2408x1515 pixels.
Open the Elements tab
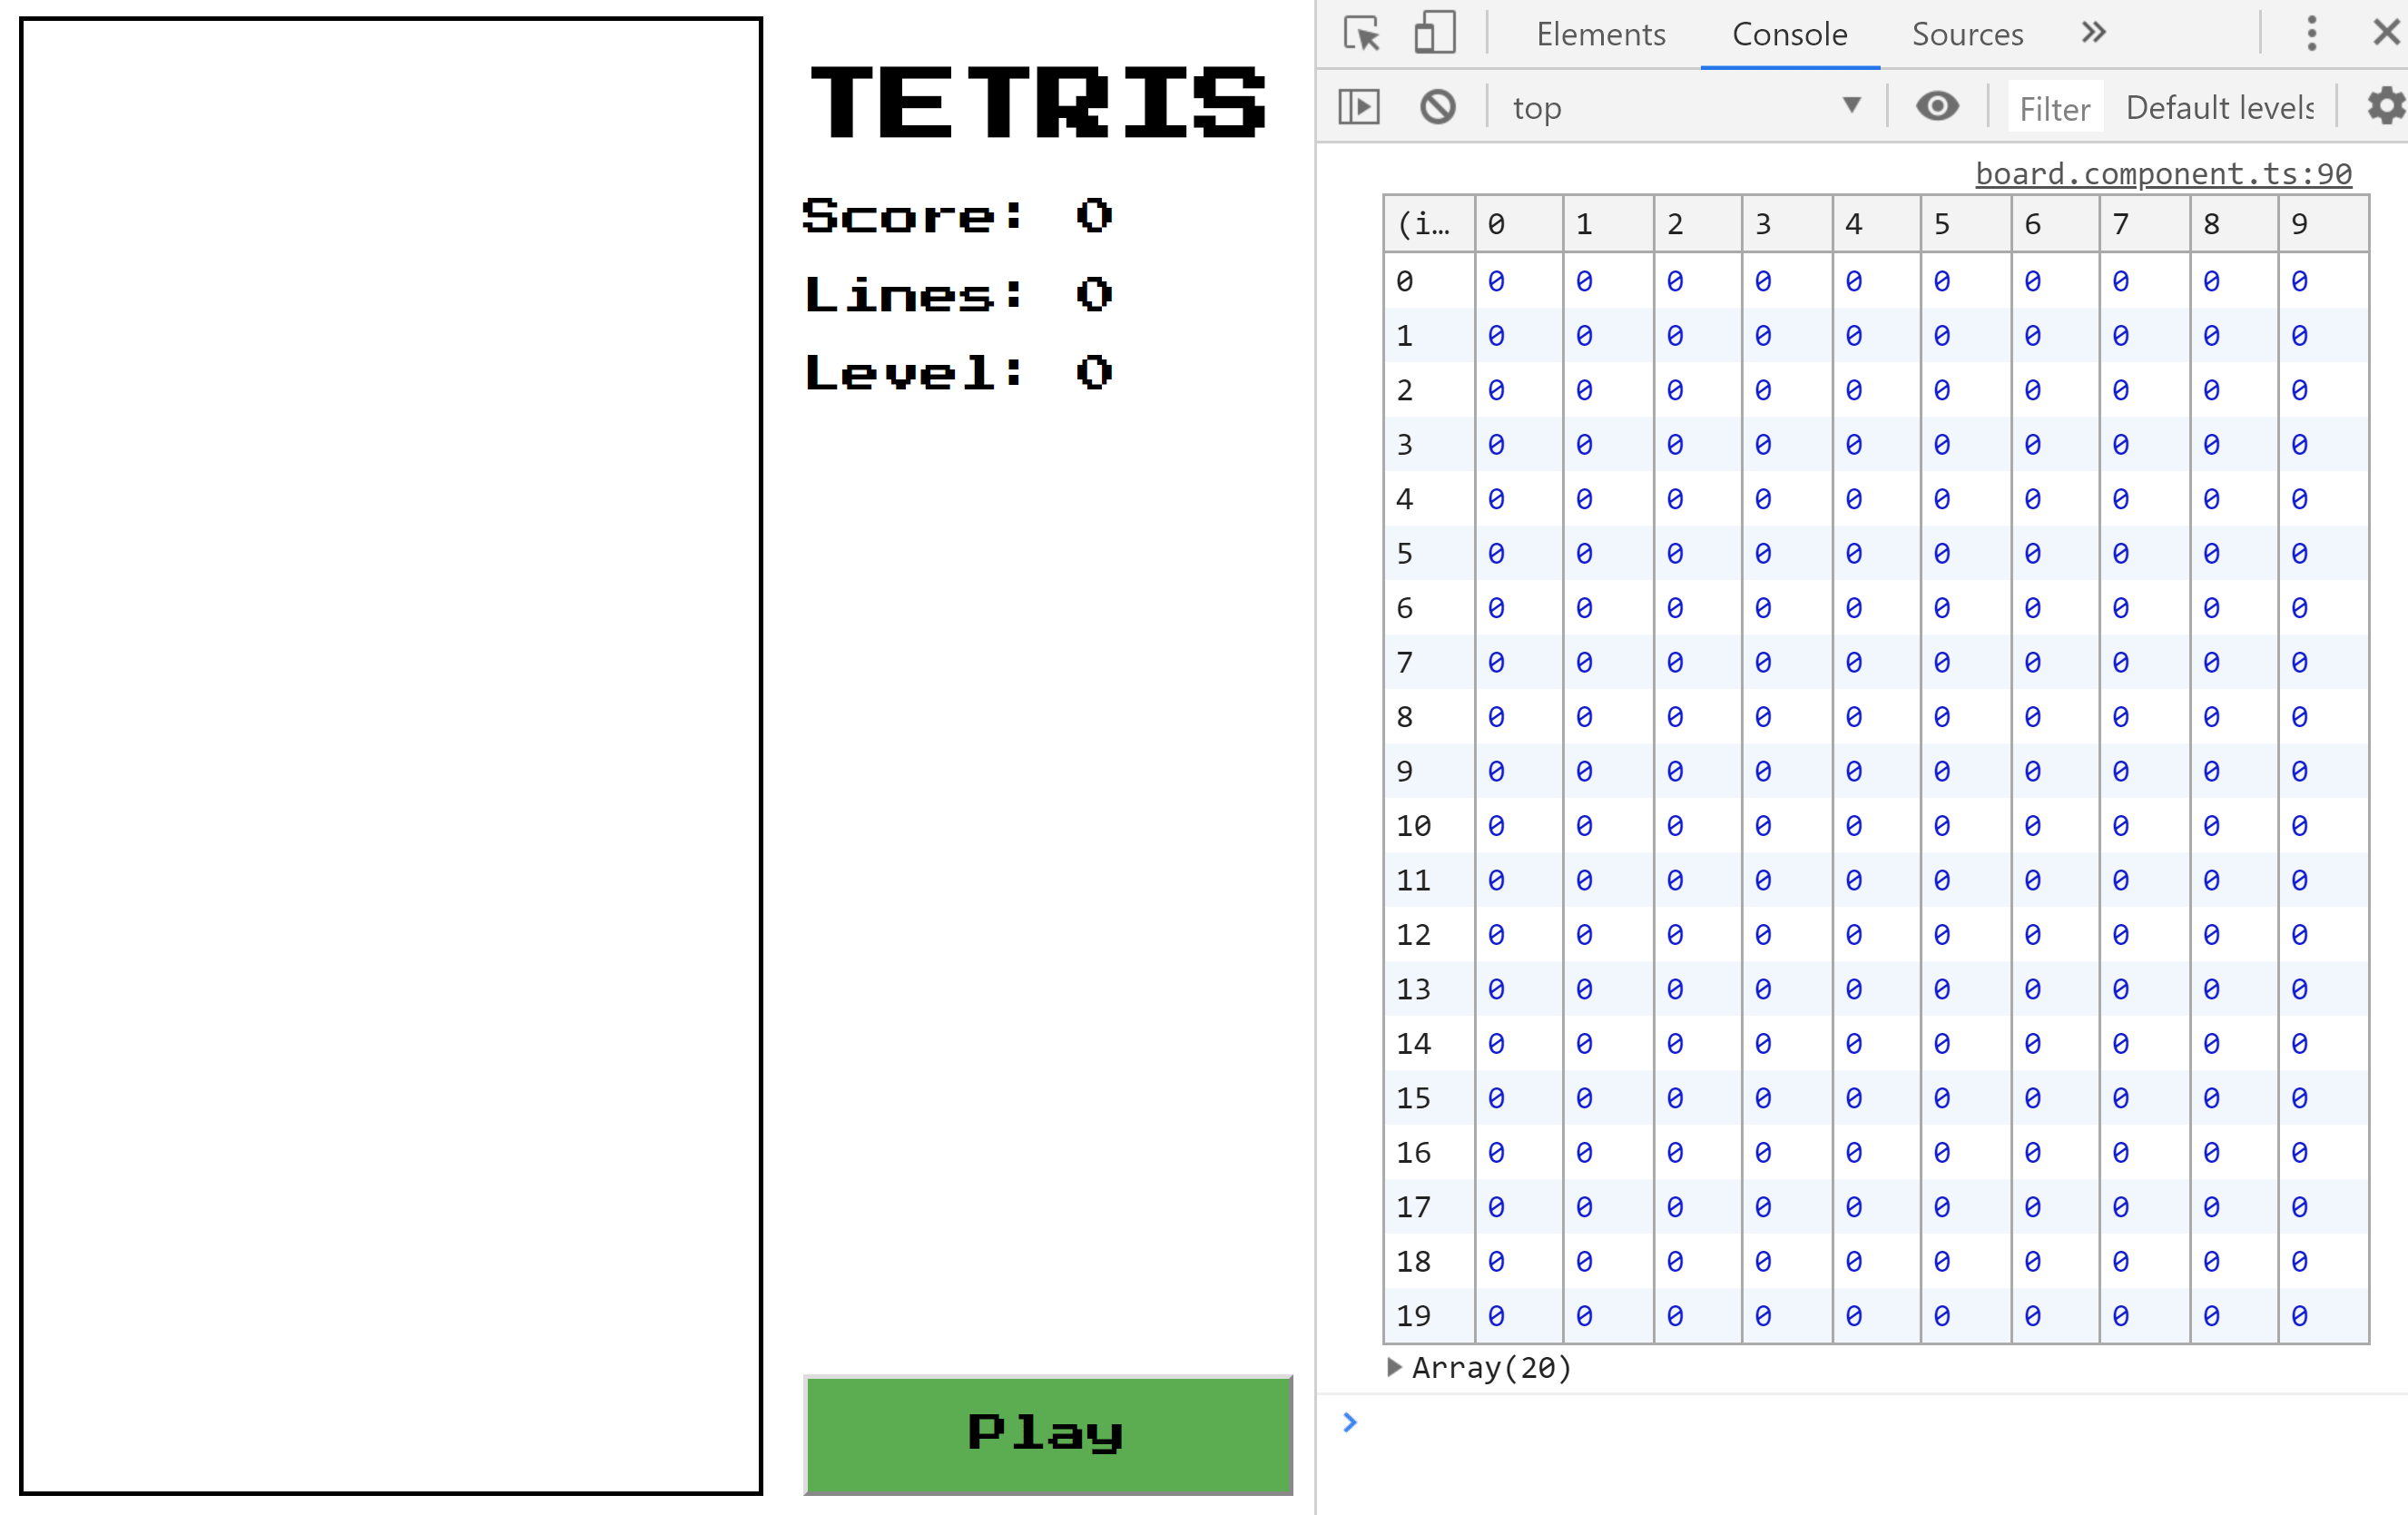[x=1600, y=34]
